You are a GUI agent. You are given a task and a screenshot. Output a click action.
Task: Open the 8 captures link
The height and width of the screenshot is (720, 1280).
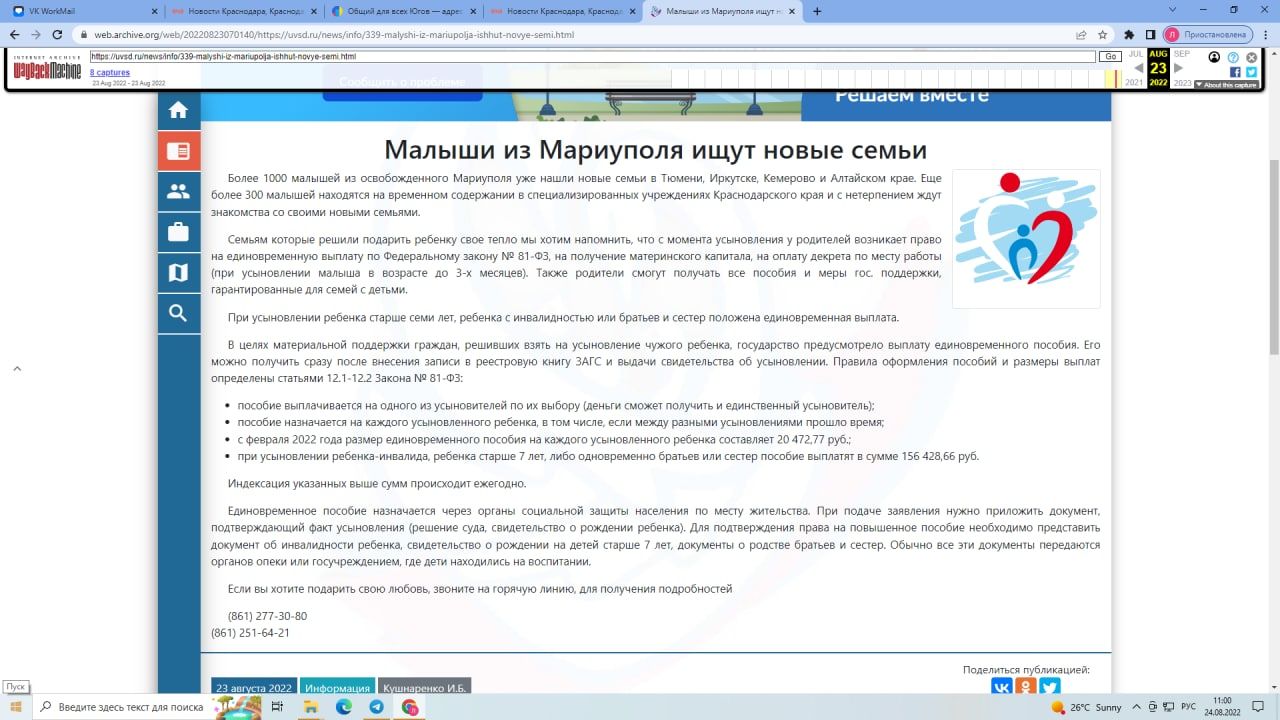pos(108,72)
